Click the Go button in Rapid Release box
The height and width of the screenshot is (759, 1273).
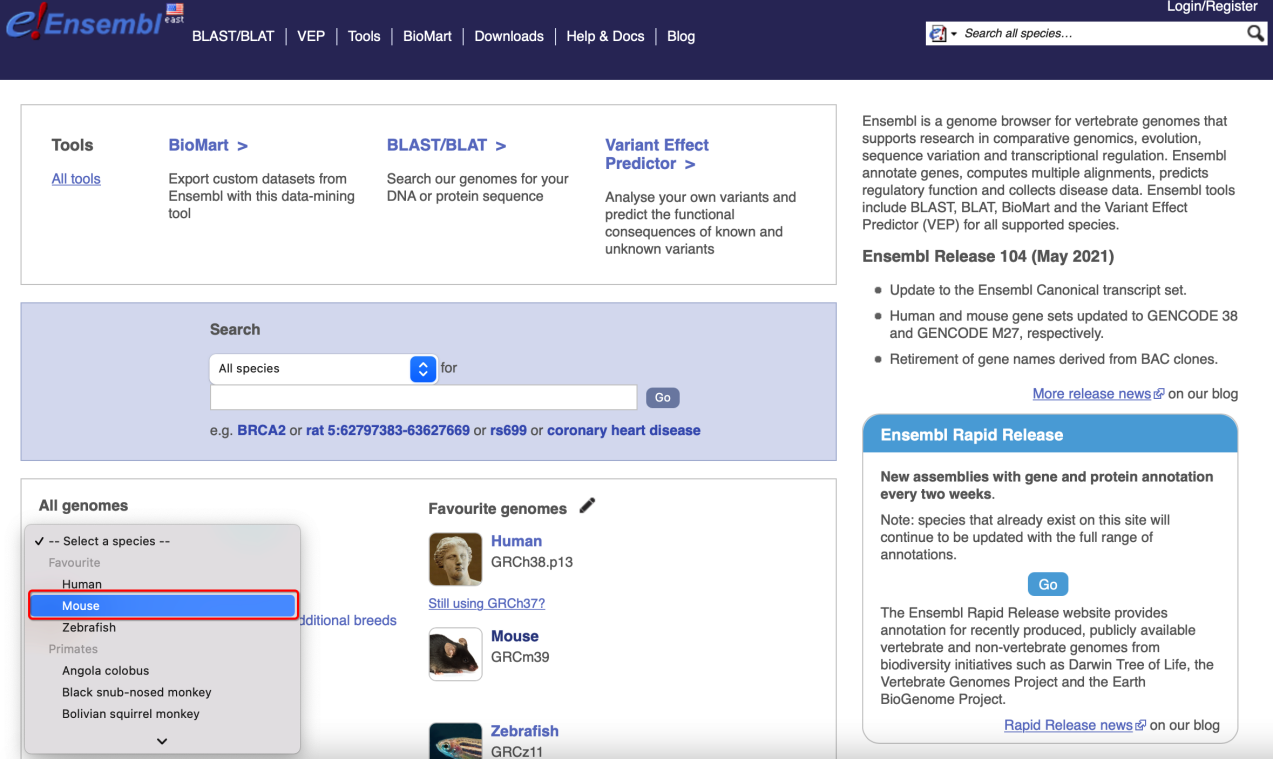tap(1048, 584)
